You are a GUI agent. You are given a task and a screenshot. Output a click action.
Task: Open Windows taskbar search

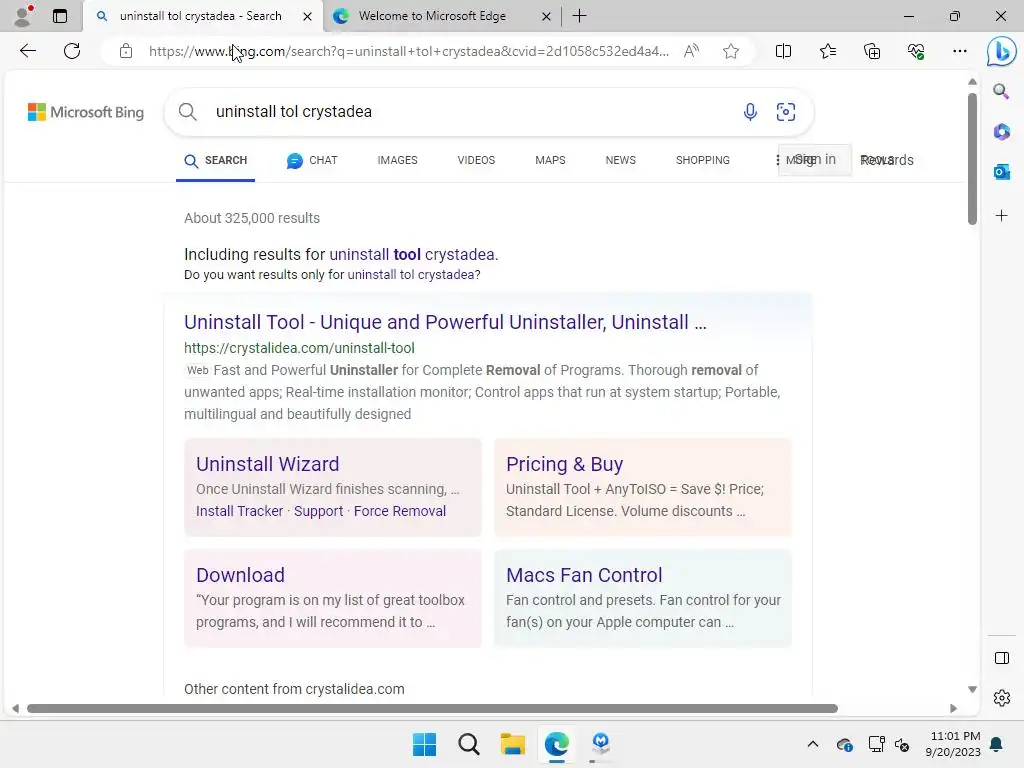[x=468, y=744]
